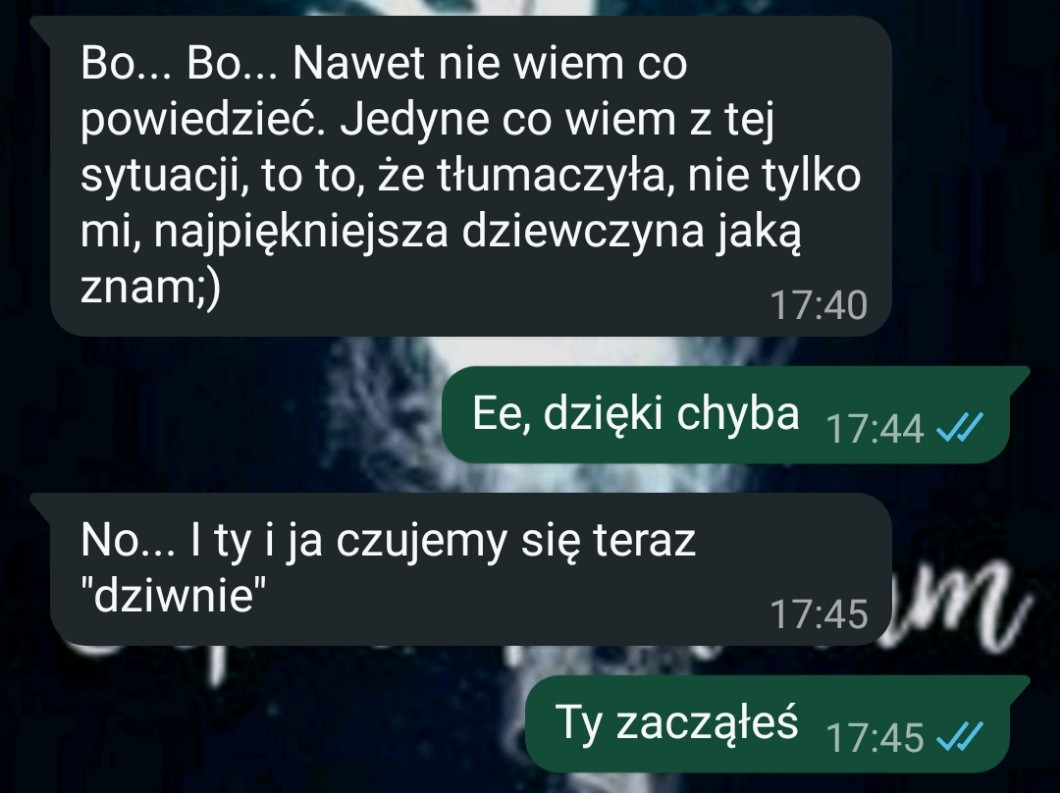The image size is (1060, 793).
Task: Click the quoted word "dziwnie" in the message
Action: coord(173,596)
